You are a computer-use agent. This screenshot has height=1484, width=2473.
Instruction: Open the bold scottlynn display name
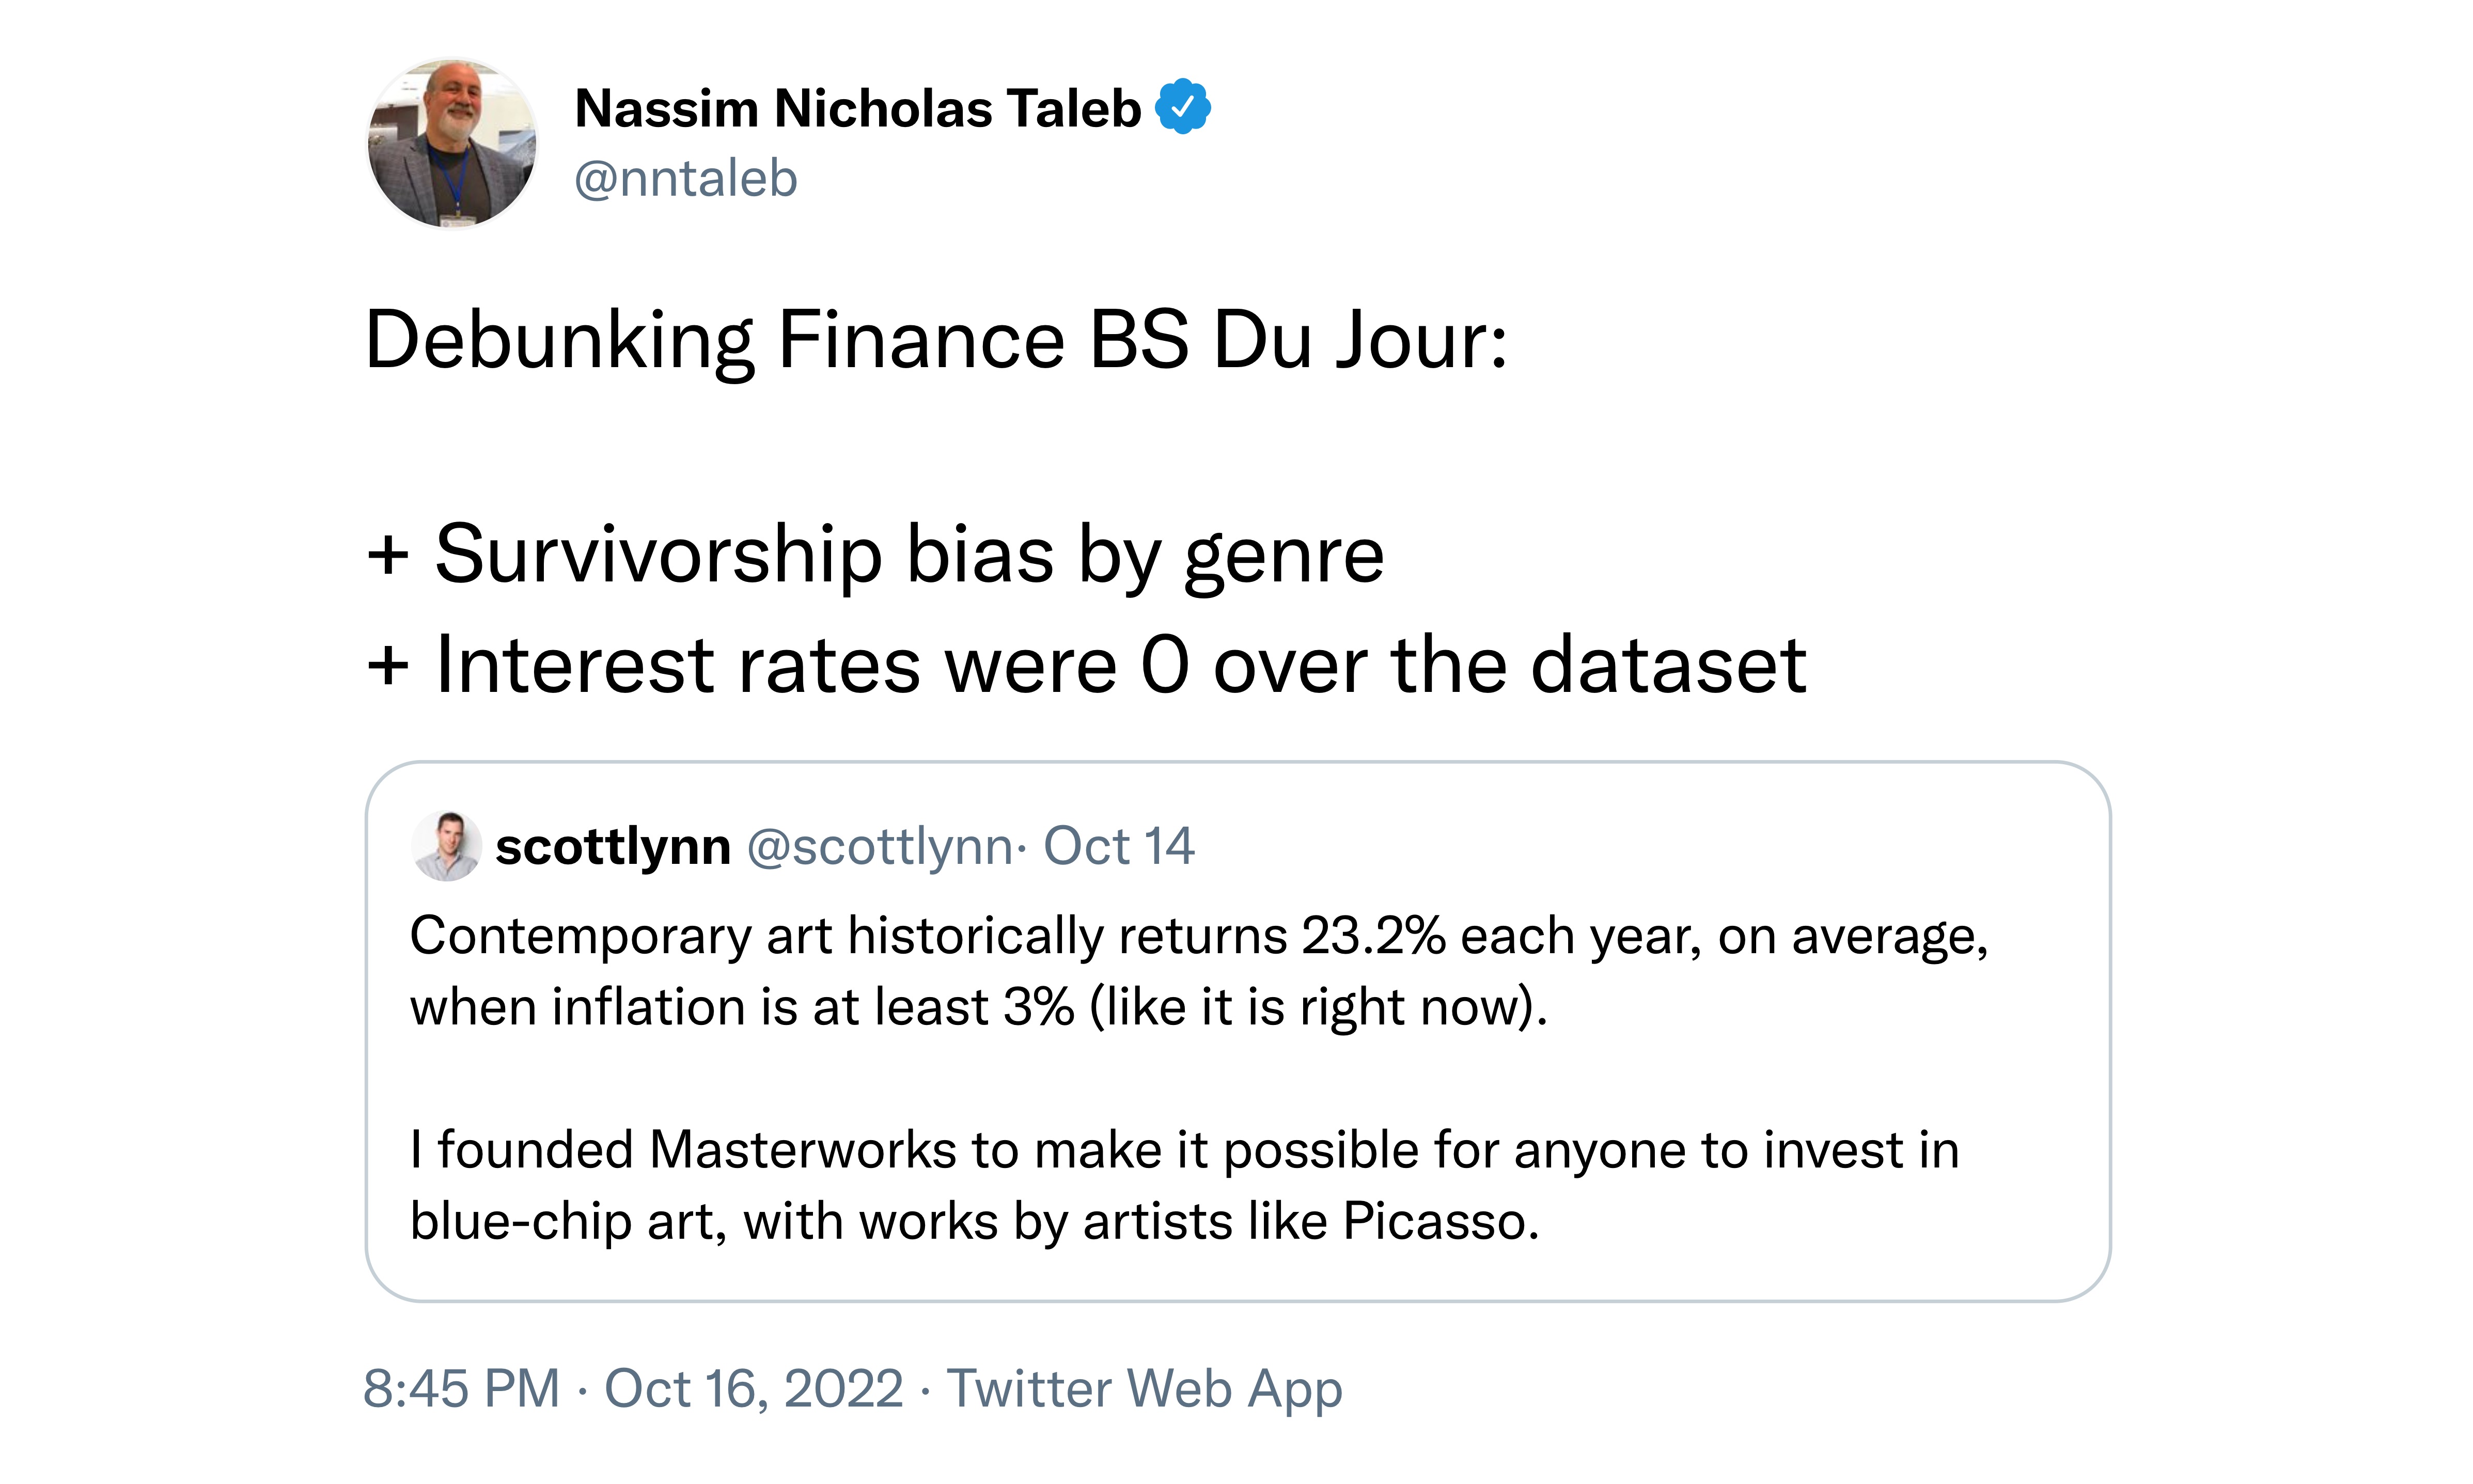click(612, 847)
